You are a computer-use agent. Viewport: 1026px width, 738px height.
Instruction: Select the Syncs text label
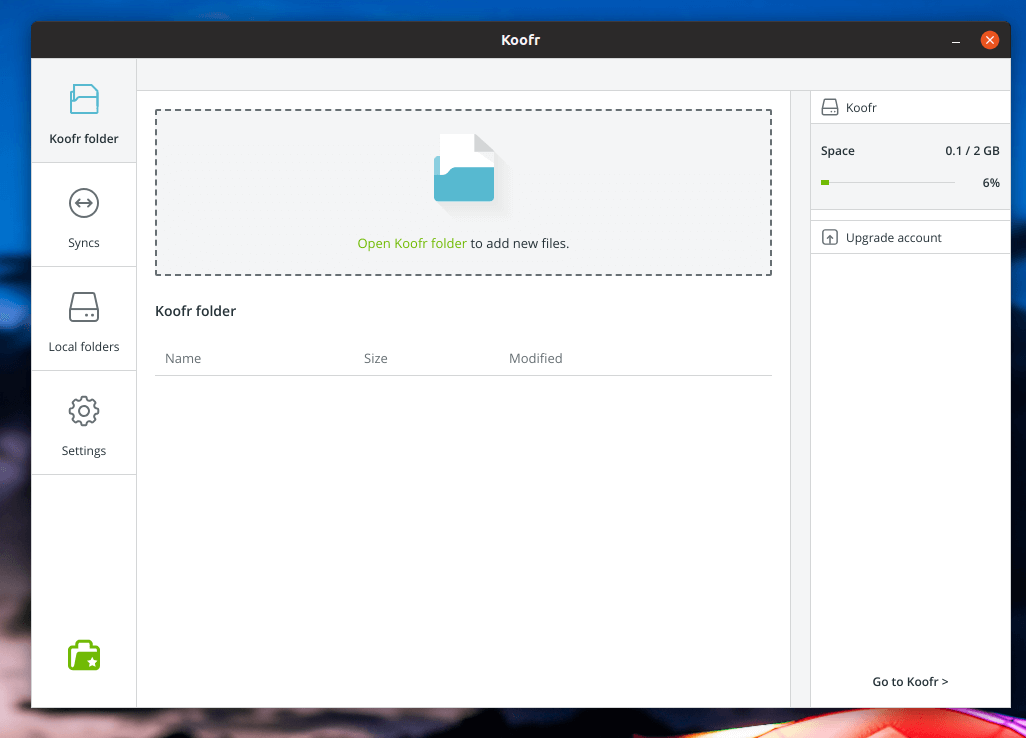[84, 243]
